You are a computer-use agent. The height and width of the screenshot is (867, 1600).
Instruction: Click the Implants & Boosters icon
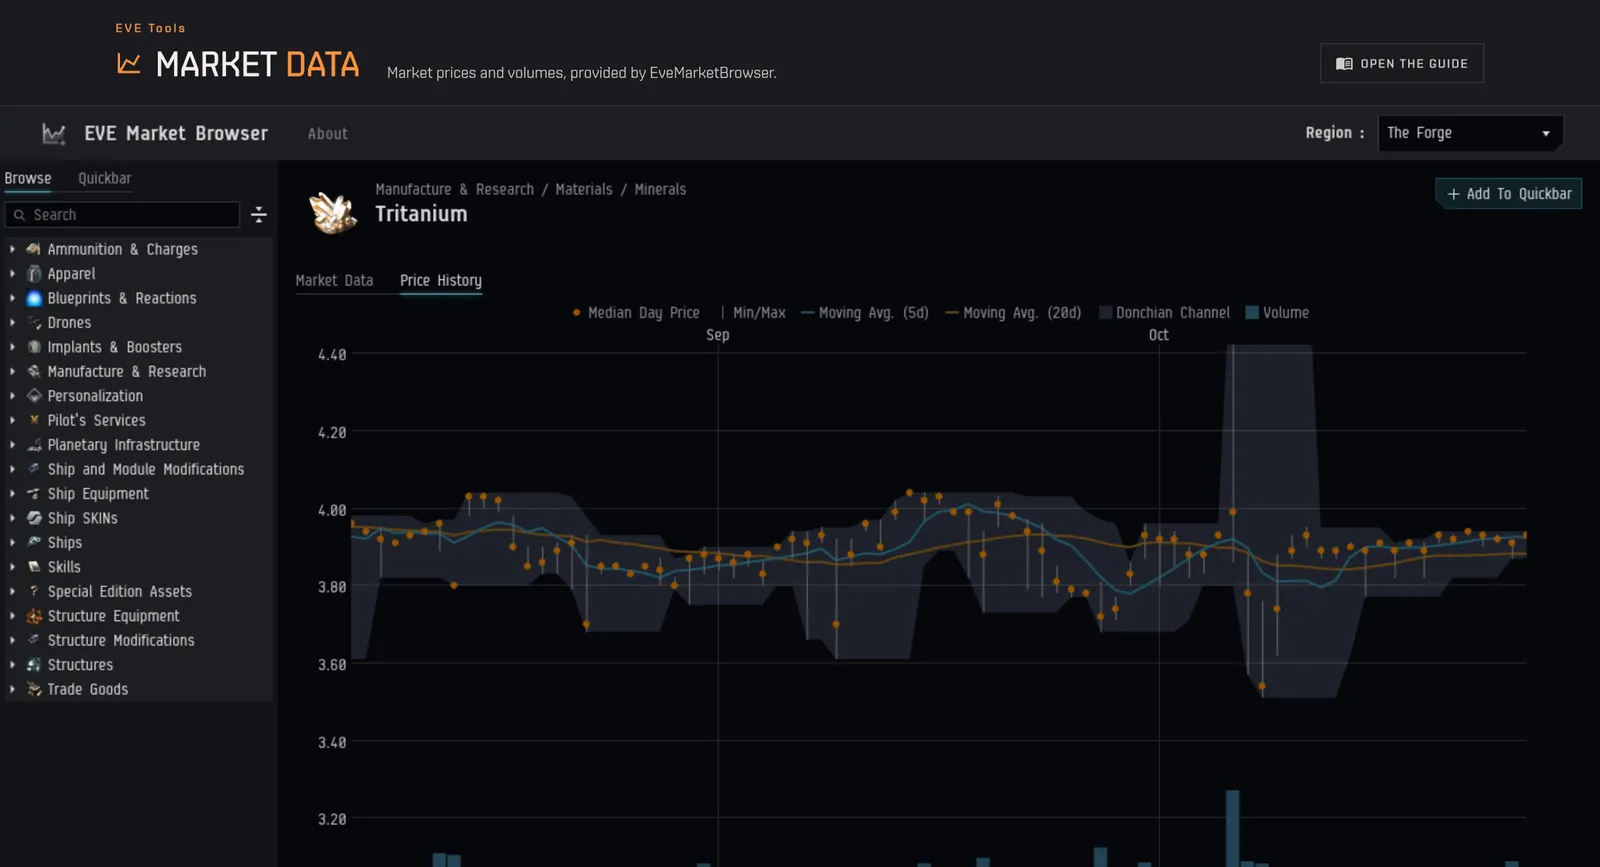coord(34,347)
